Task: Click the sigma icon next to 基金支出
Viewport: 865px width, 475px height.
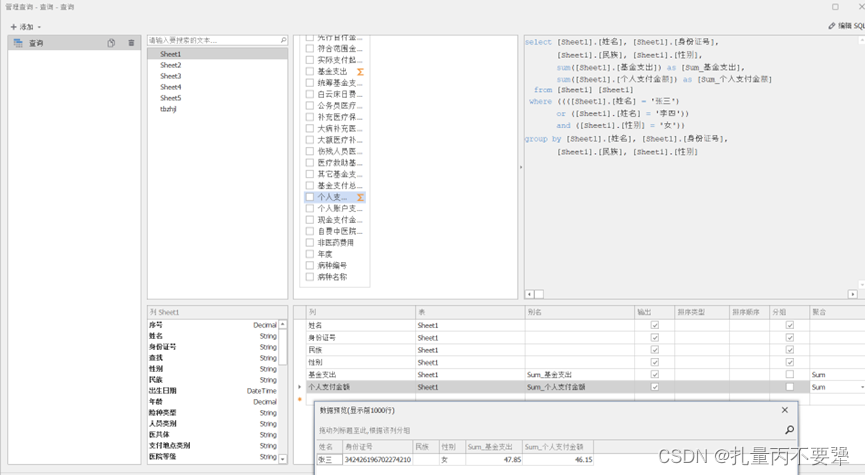Action: pyautogui.click(x=361, y=73)
